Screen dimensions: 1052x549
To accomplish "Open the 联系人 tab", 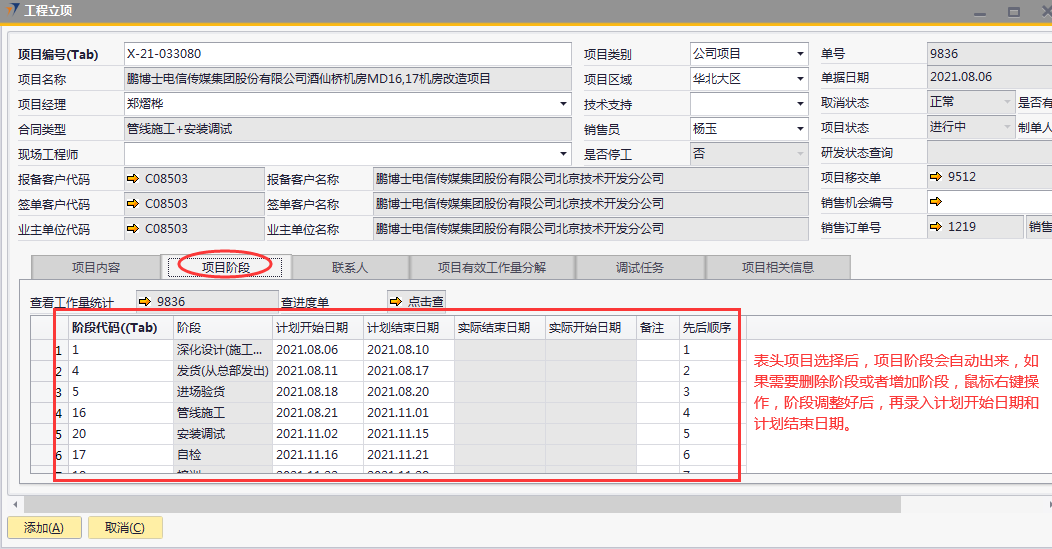I will coord(350,268).
